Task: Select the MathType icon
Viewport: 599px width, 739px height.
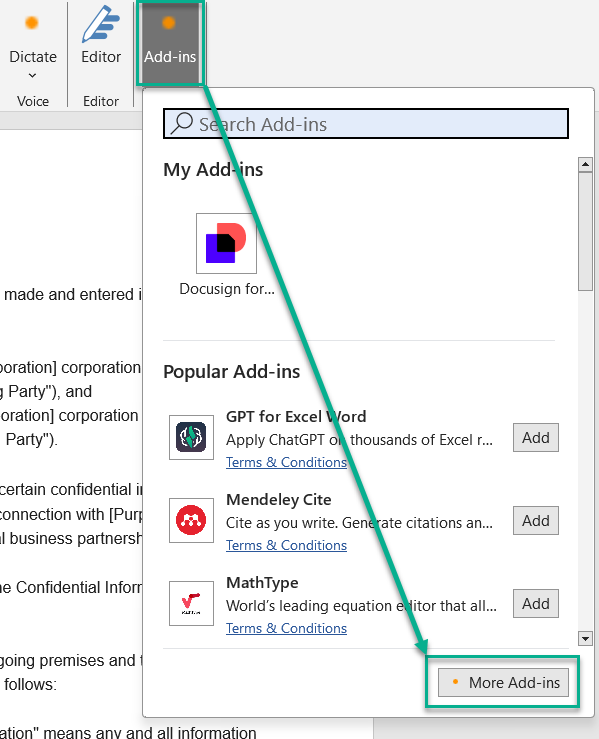Action: coord(191,603)
